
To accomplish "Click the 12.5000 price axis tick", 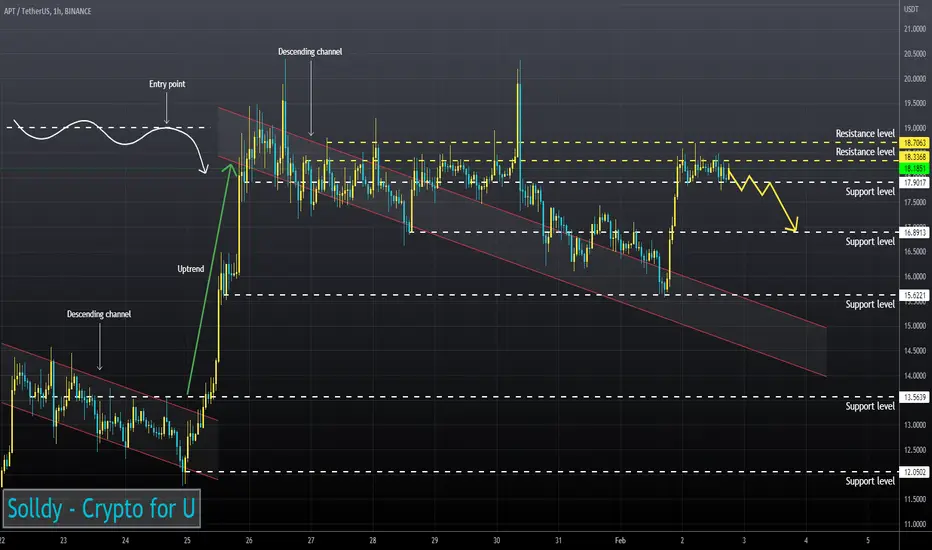I will [x=915, y=450].
